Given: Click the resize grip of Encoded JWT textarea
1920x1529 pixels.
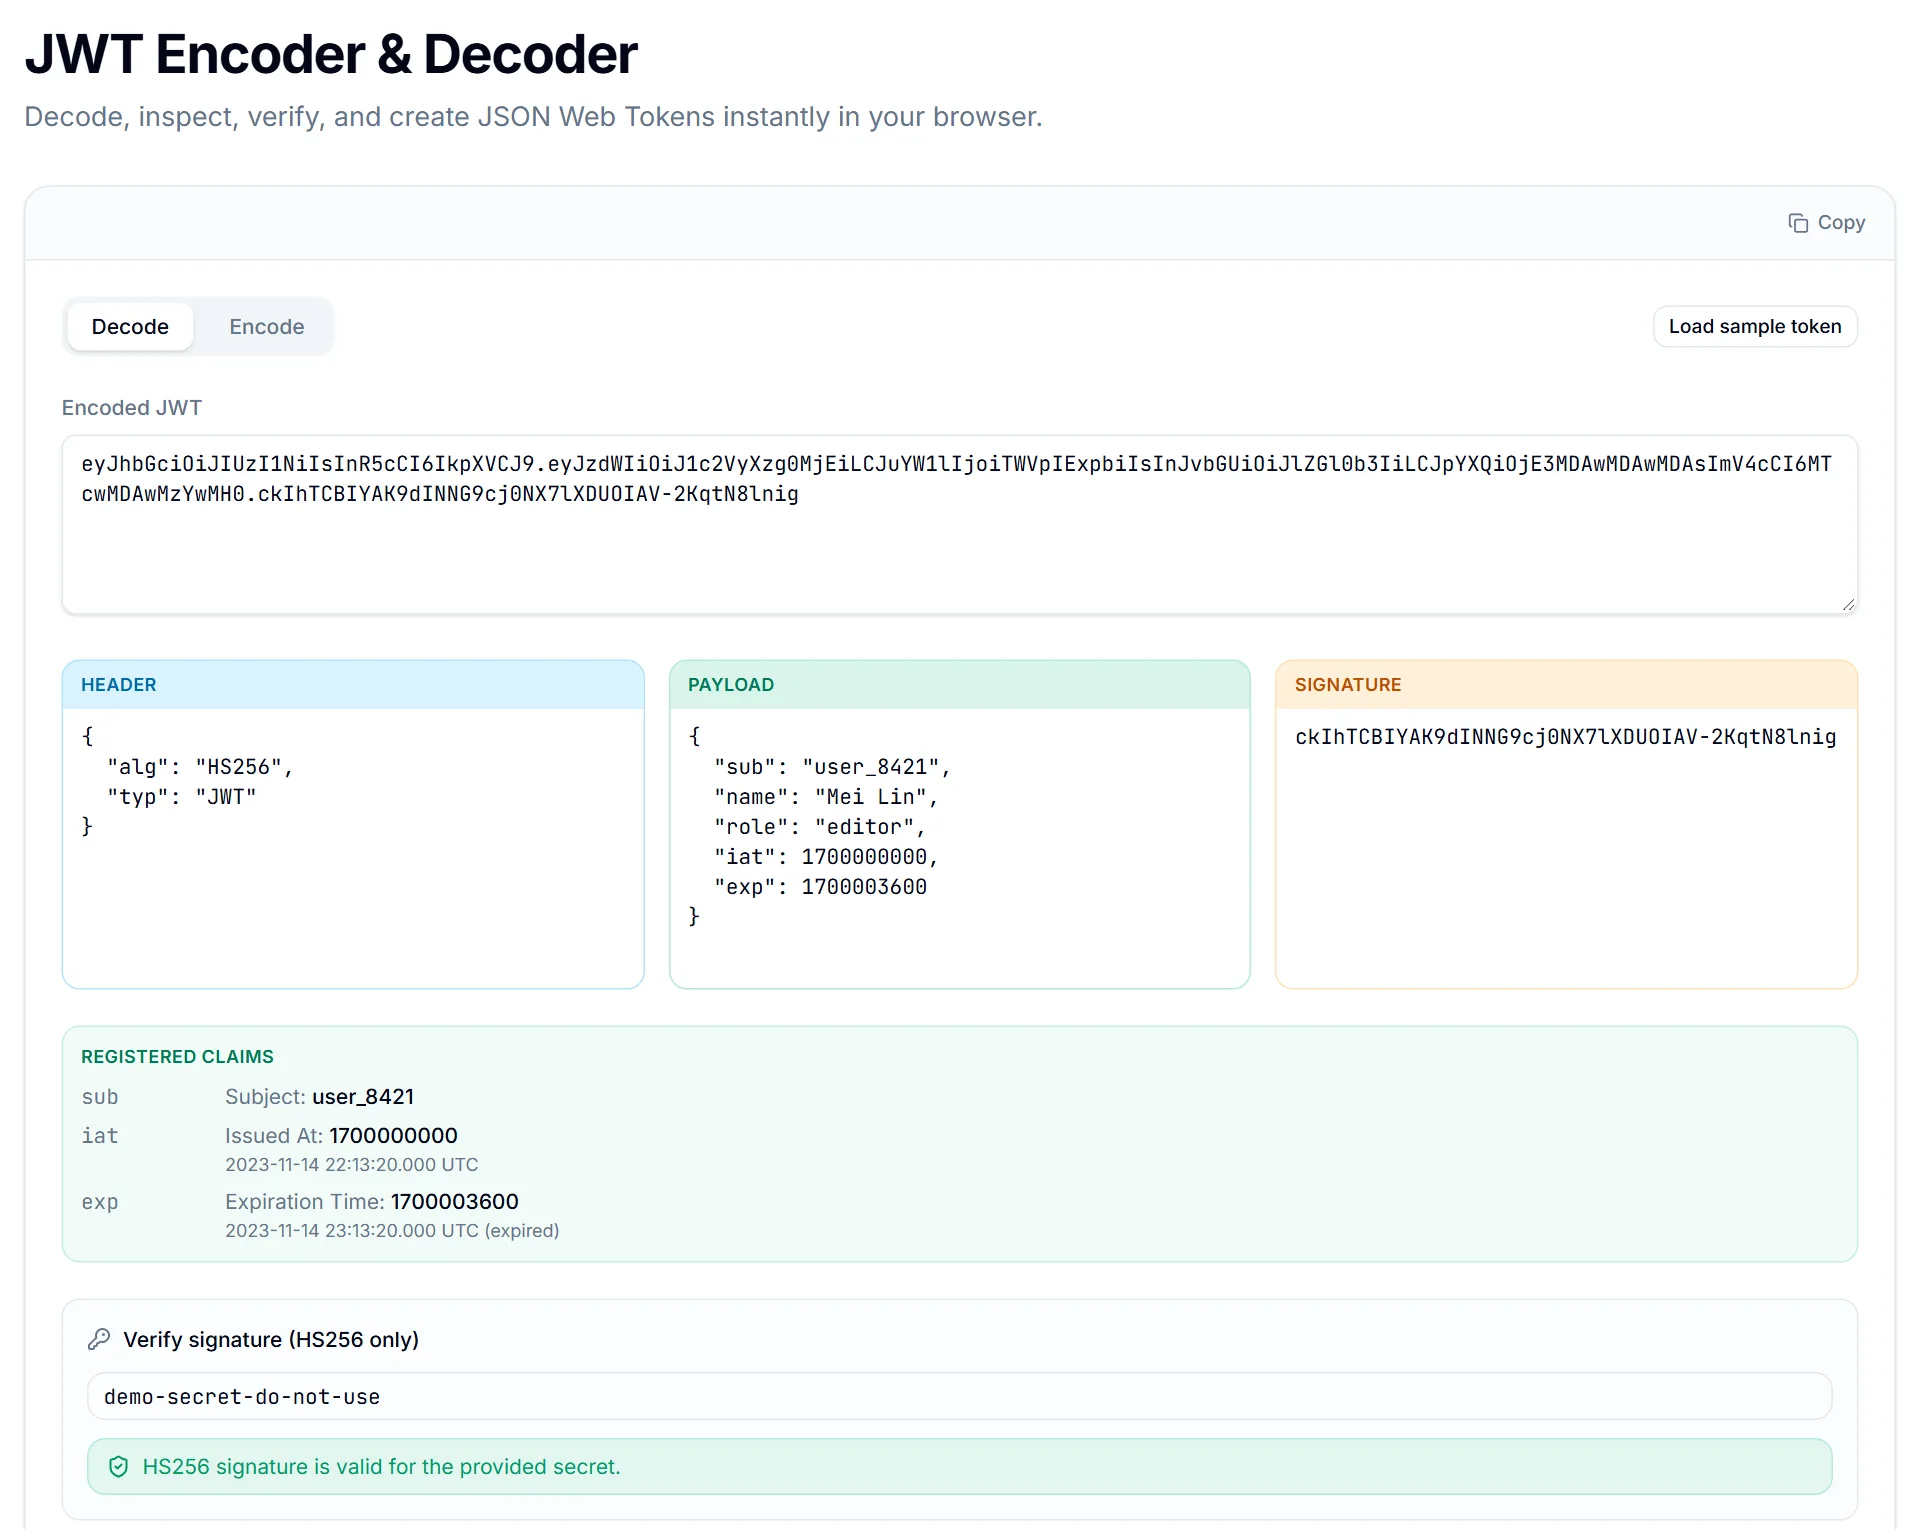Looking at the screenshot, I should click(1848, 604).
